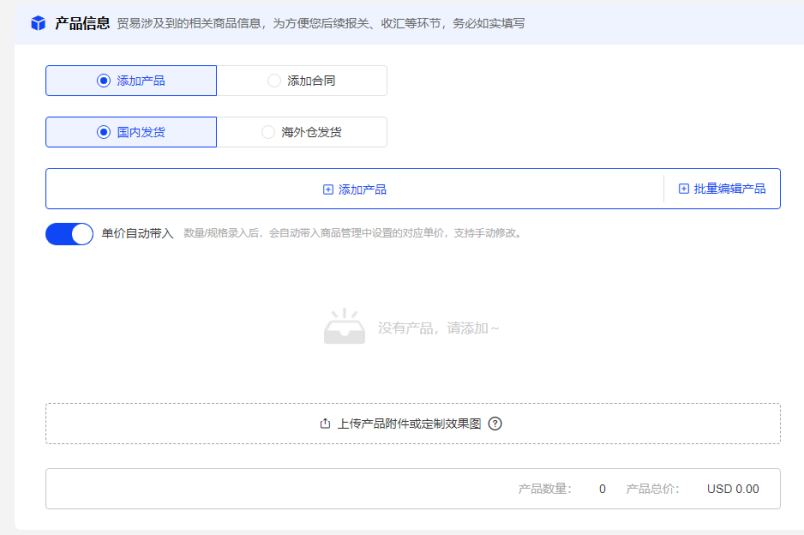Click the 单价自动带入 label text

pyautogui.click(x=137, y=234)
